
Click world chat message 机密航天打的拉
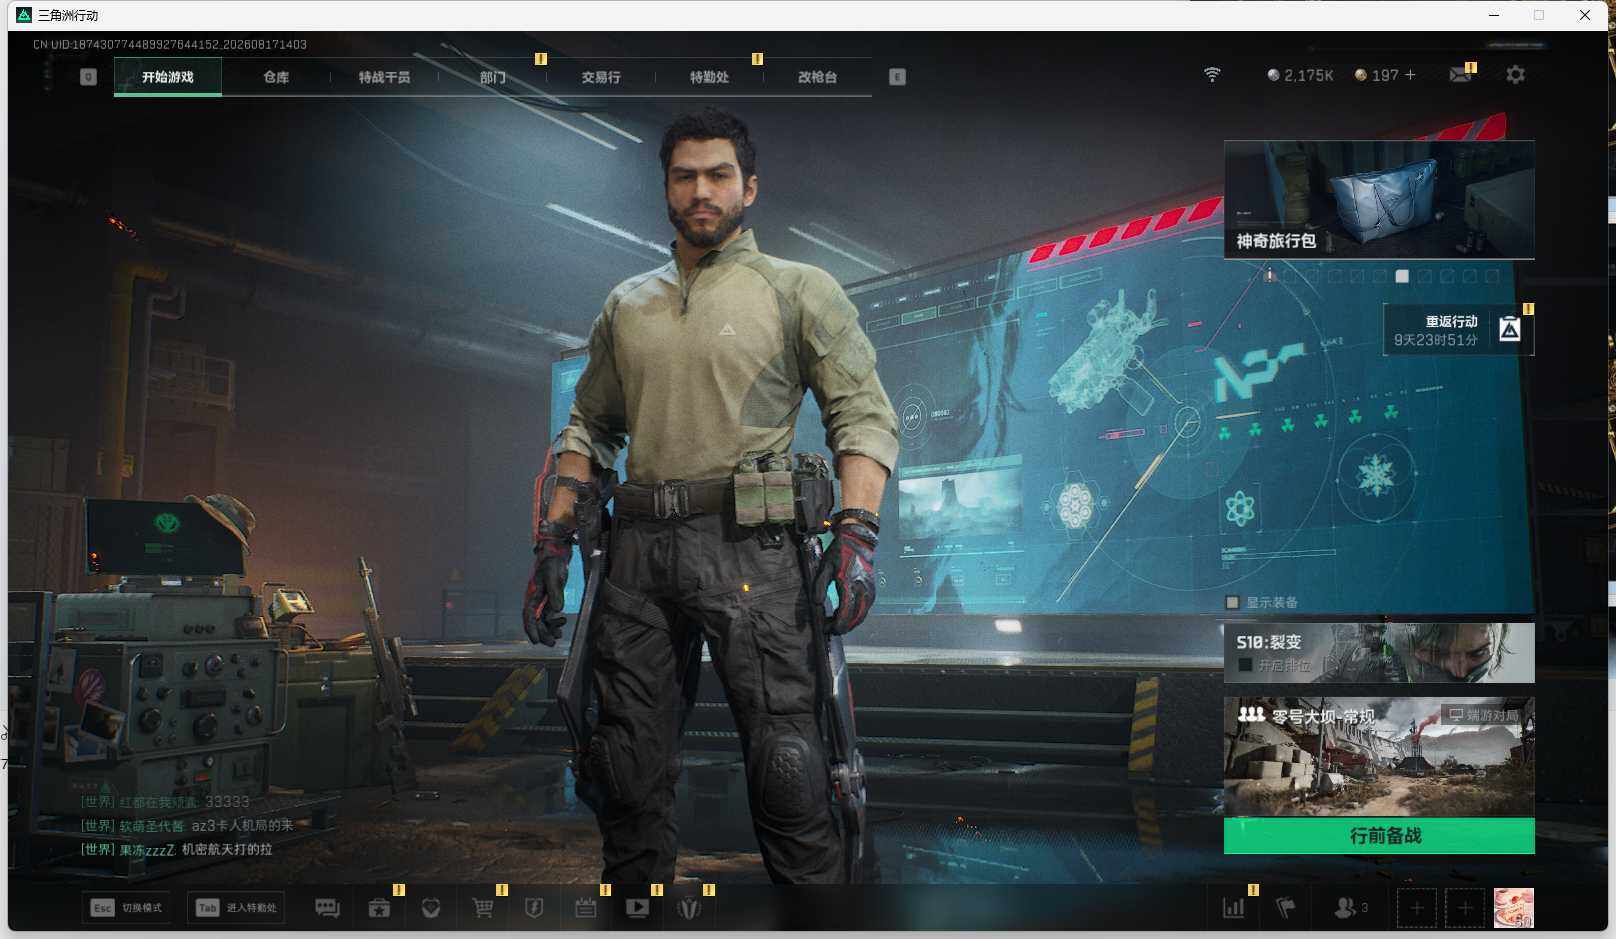point(227,849)
